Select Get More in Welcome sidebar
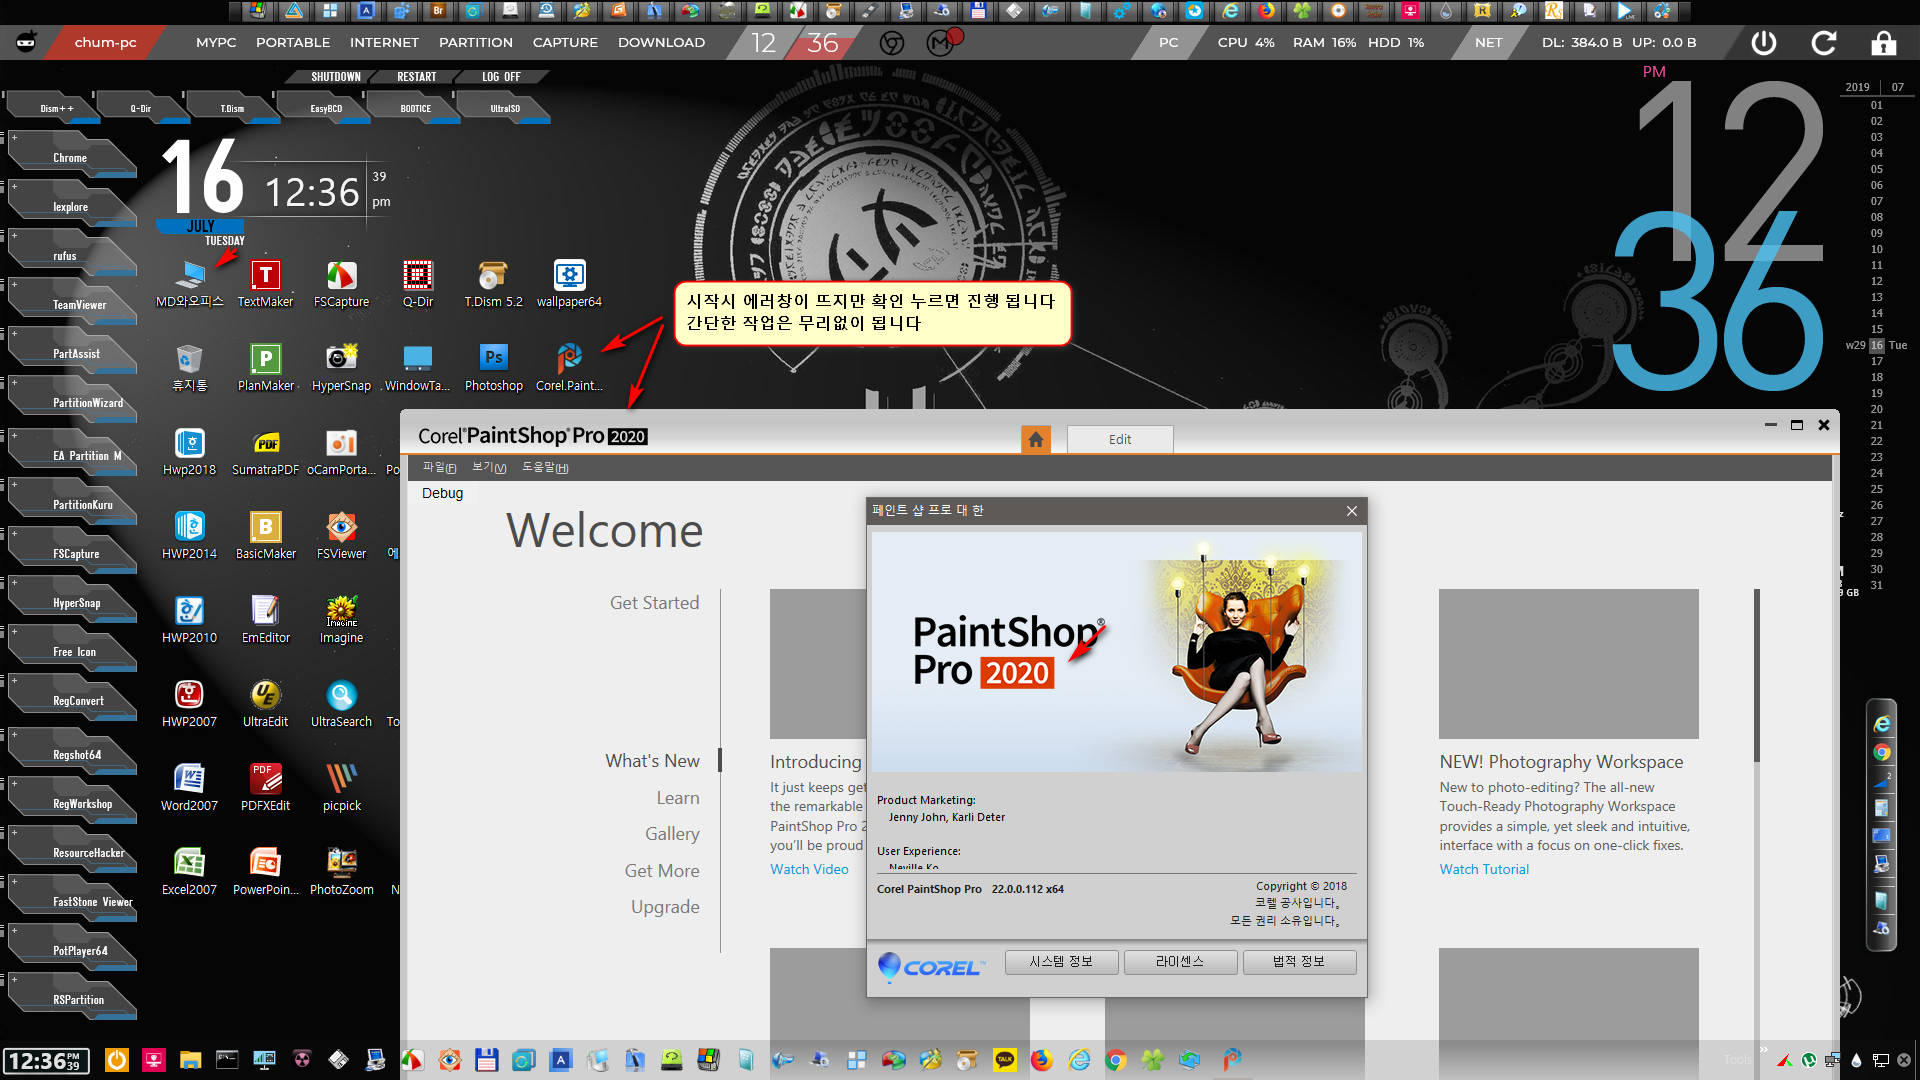The height and width of the screenshot is (1080, 1920). point(662,871)
